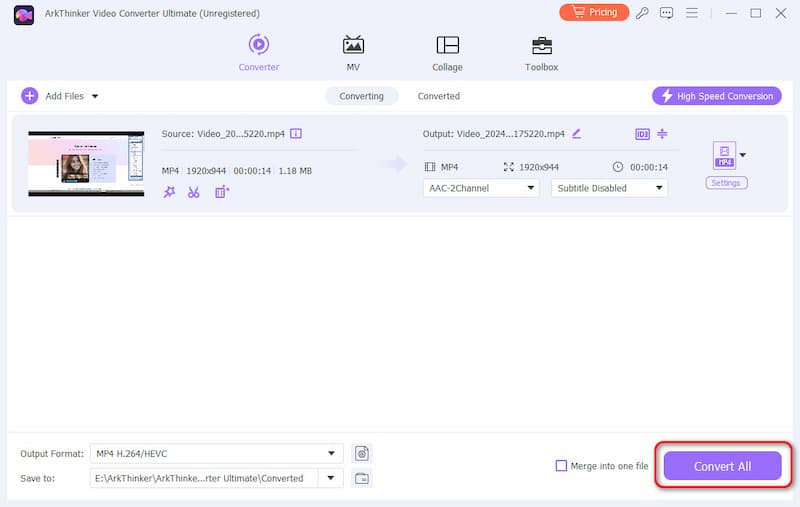Open the cut scissors tool
This screenshot has height=507, width=800.
193,192
